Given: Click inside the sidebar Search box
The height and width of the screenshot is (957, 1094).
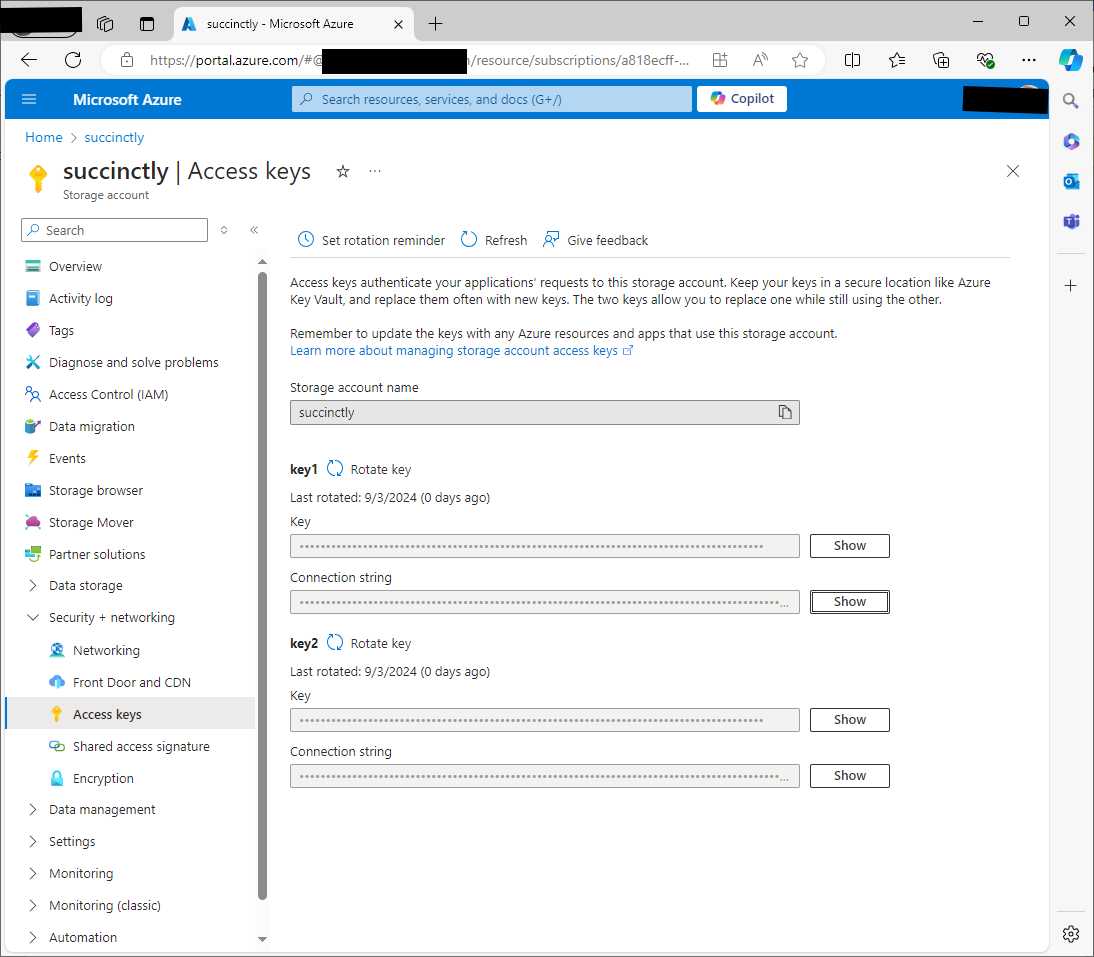Looking at the screenshot, I should coord(113,230).
